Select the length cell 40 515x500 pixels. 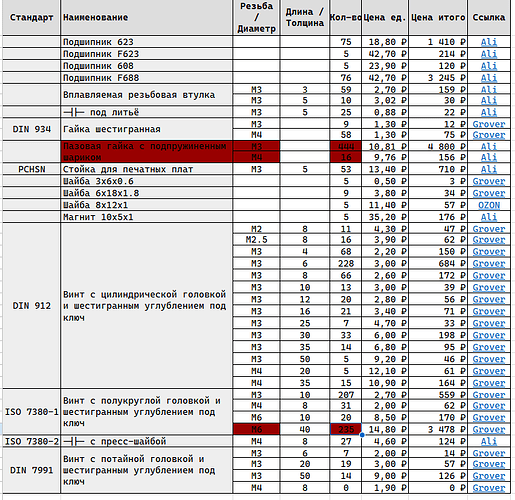305,429
